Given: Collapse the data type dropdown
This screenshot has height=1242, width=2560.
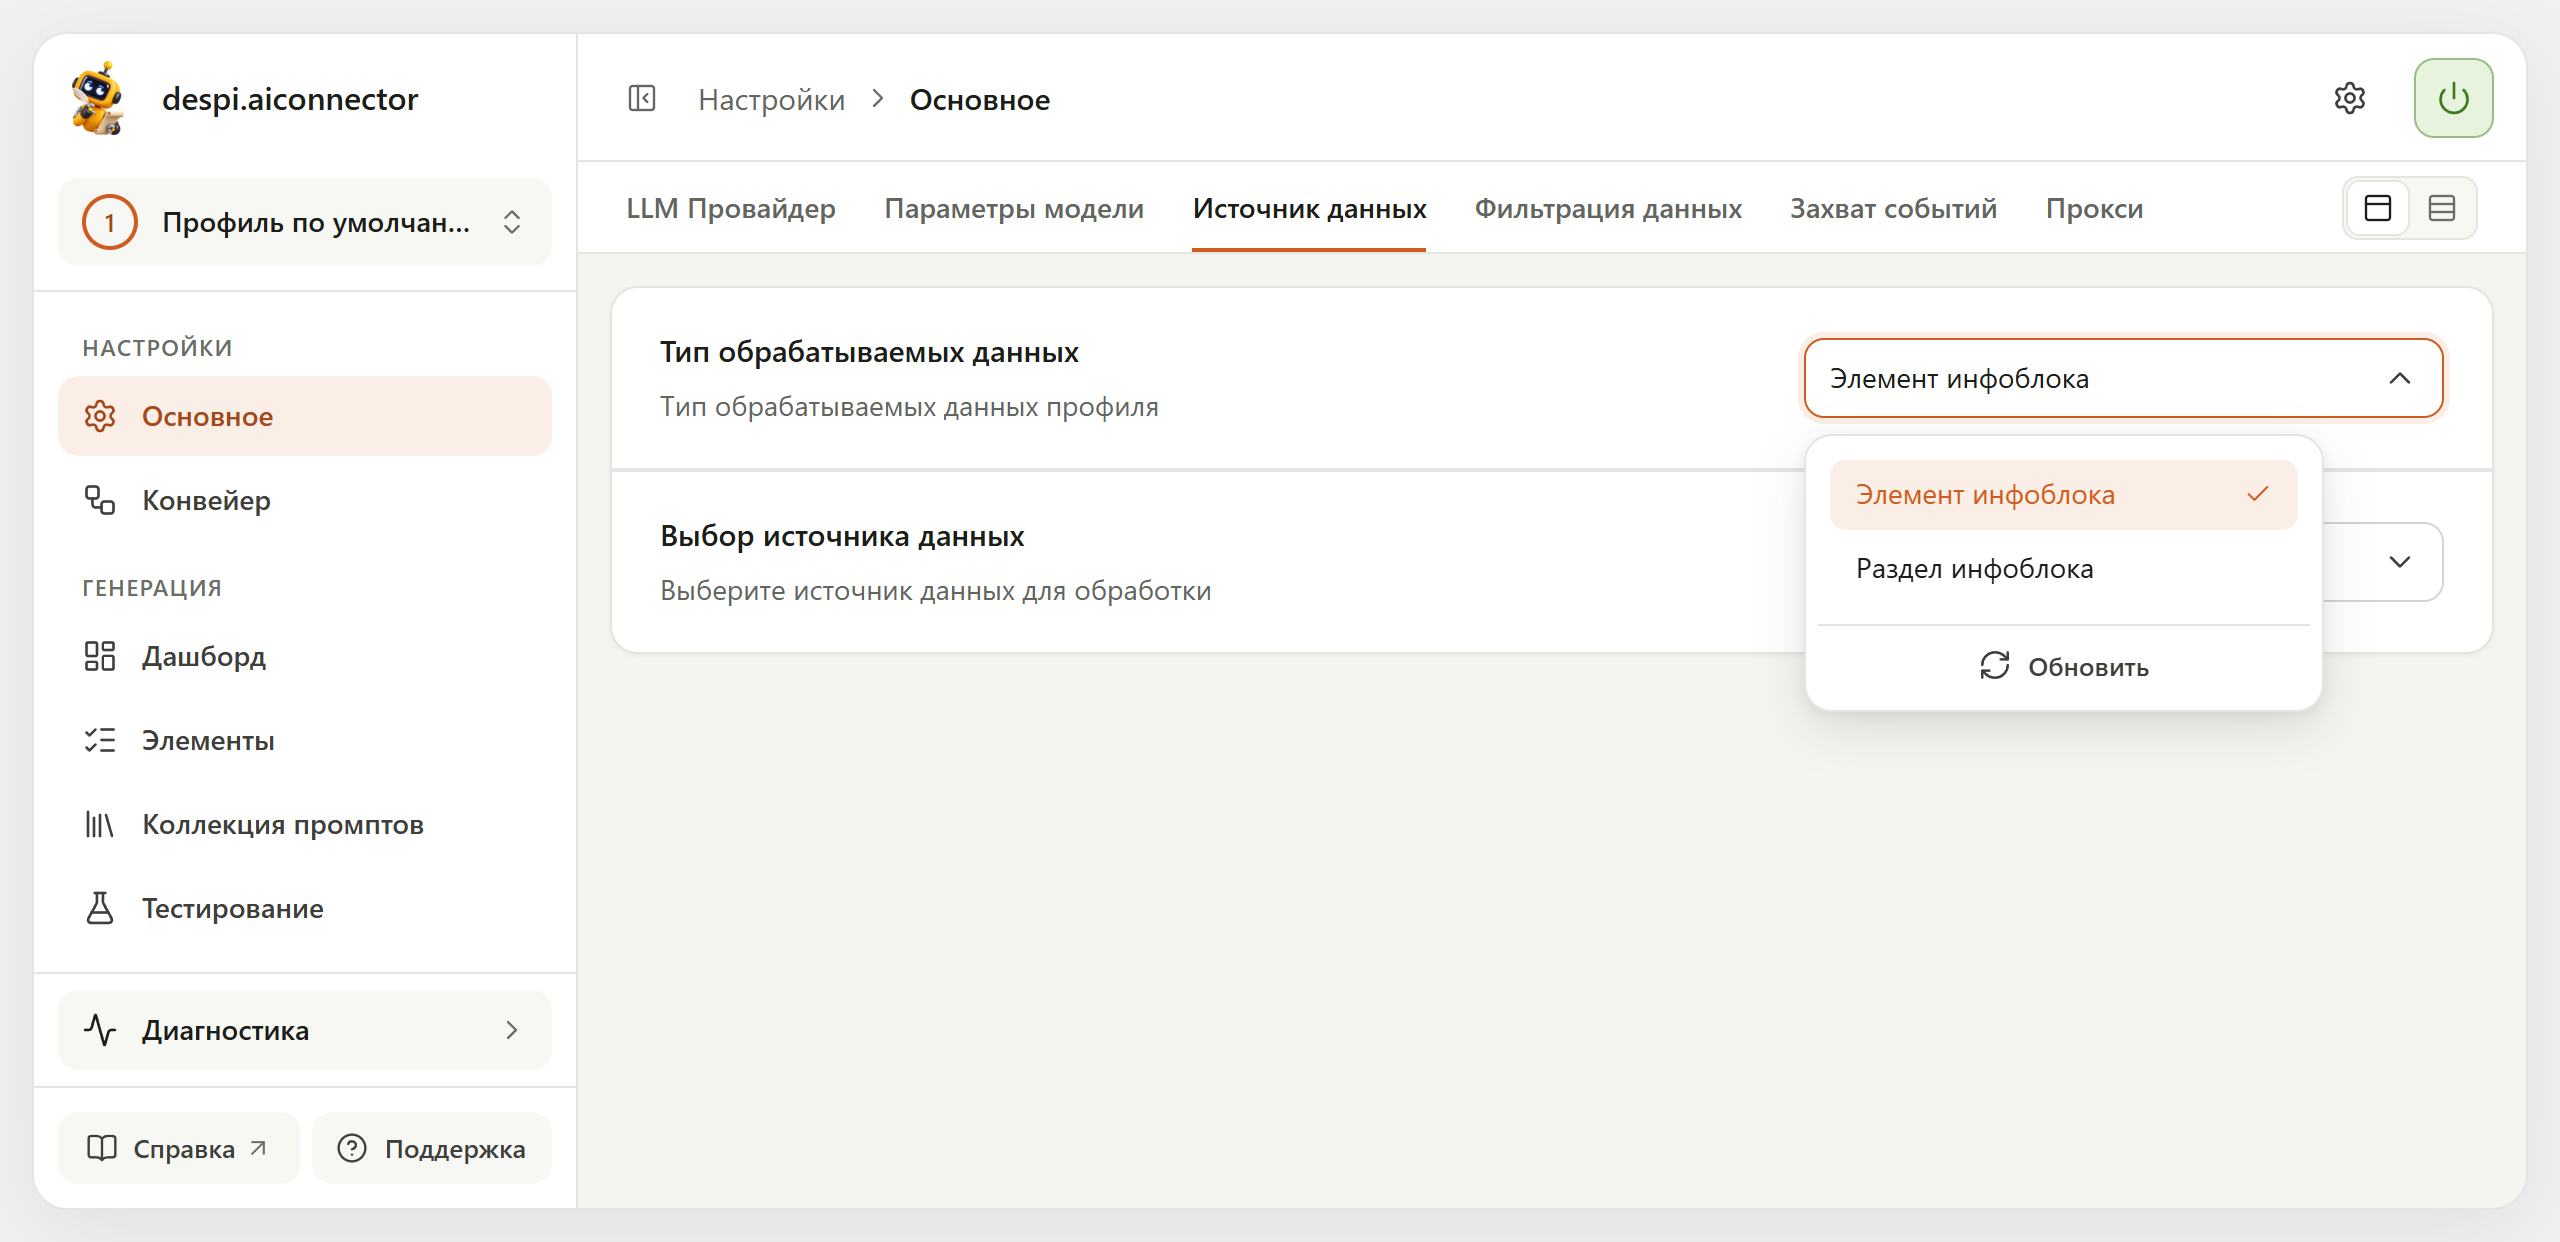Looking at the screenshot, I should click(2123, 379).
